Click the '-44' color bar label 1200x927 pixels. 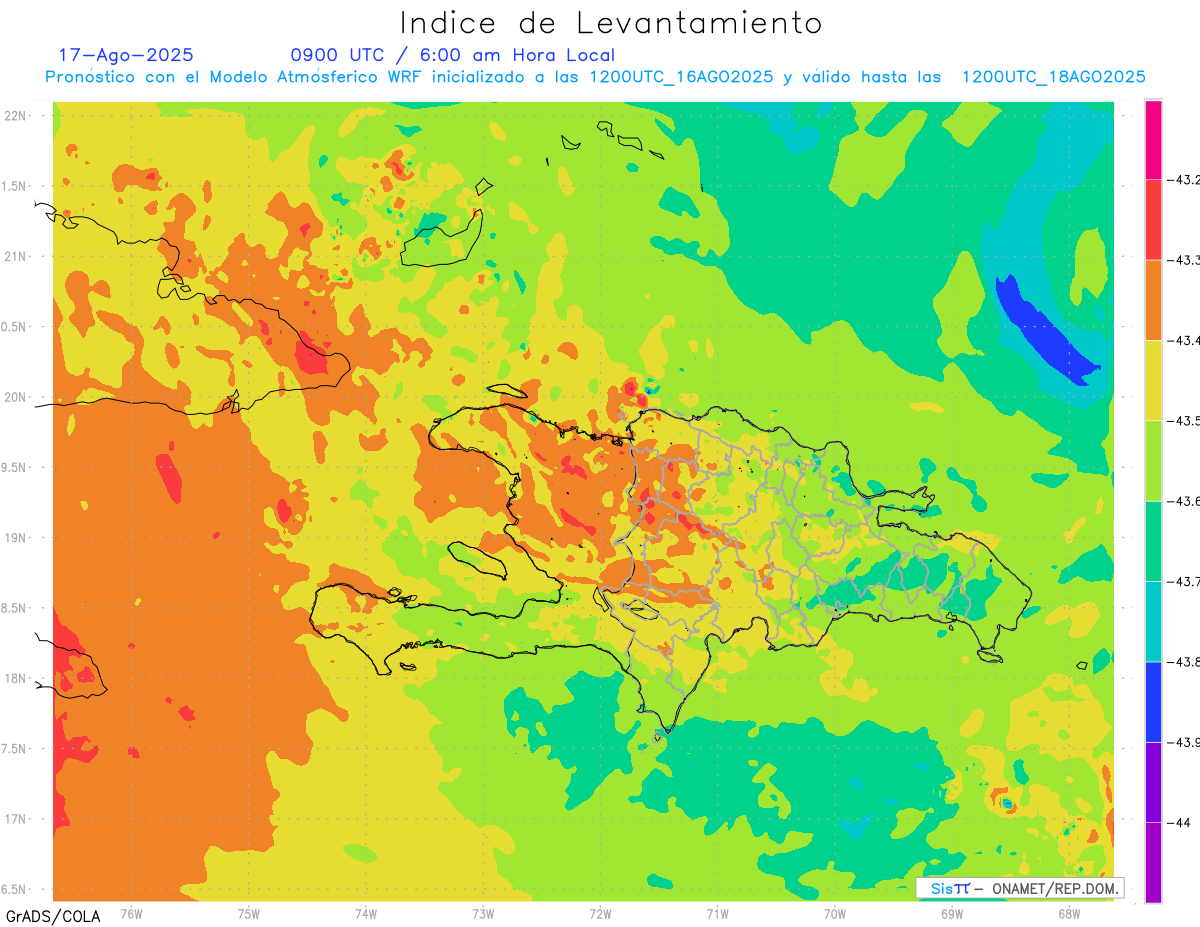[1180, 822]
